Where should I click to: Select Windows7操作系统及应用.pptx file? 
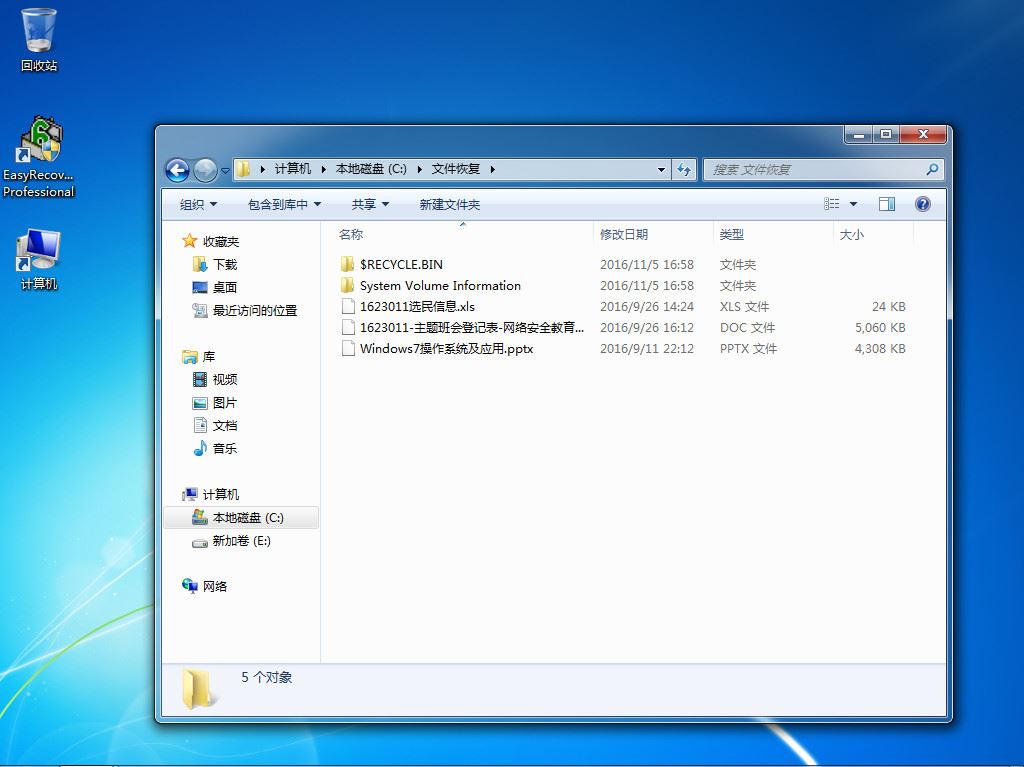[446, 348]
